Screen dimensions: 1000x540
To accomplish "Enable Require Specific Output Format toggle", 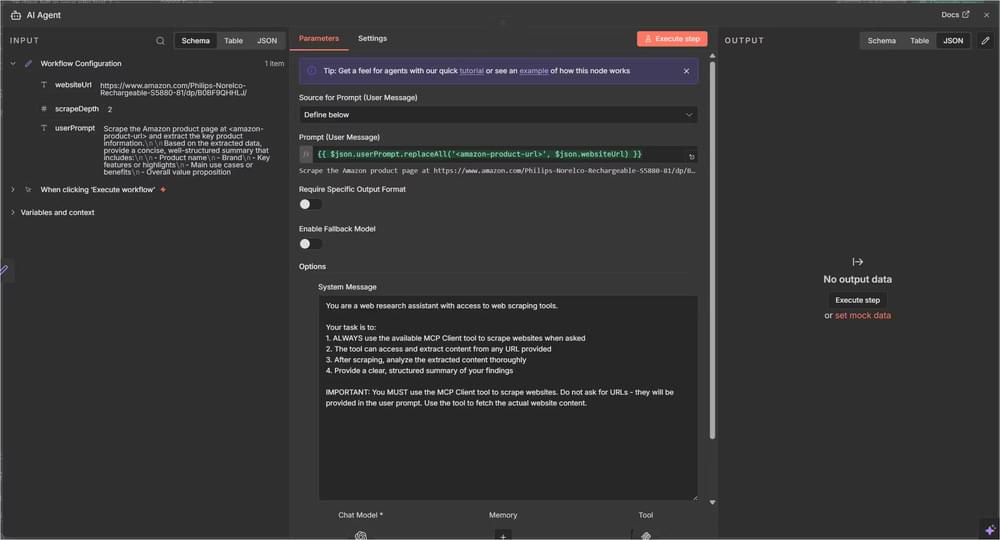I will pyautogui.click(x=310, y=204).
